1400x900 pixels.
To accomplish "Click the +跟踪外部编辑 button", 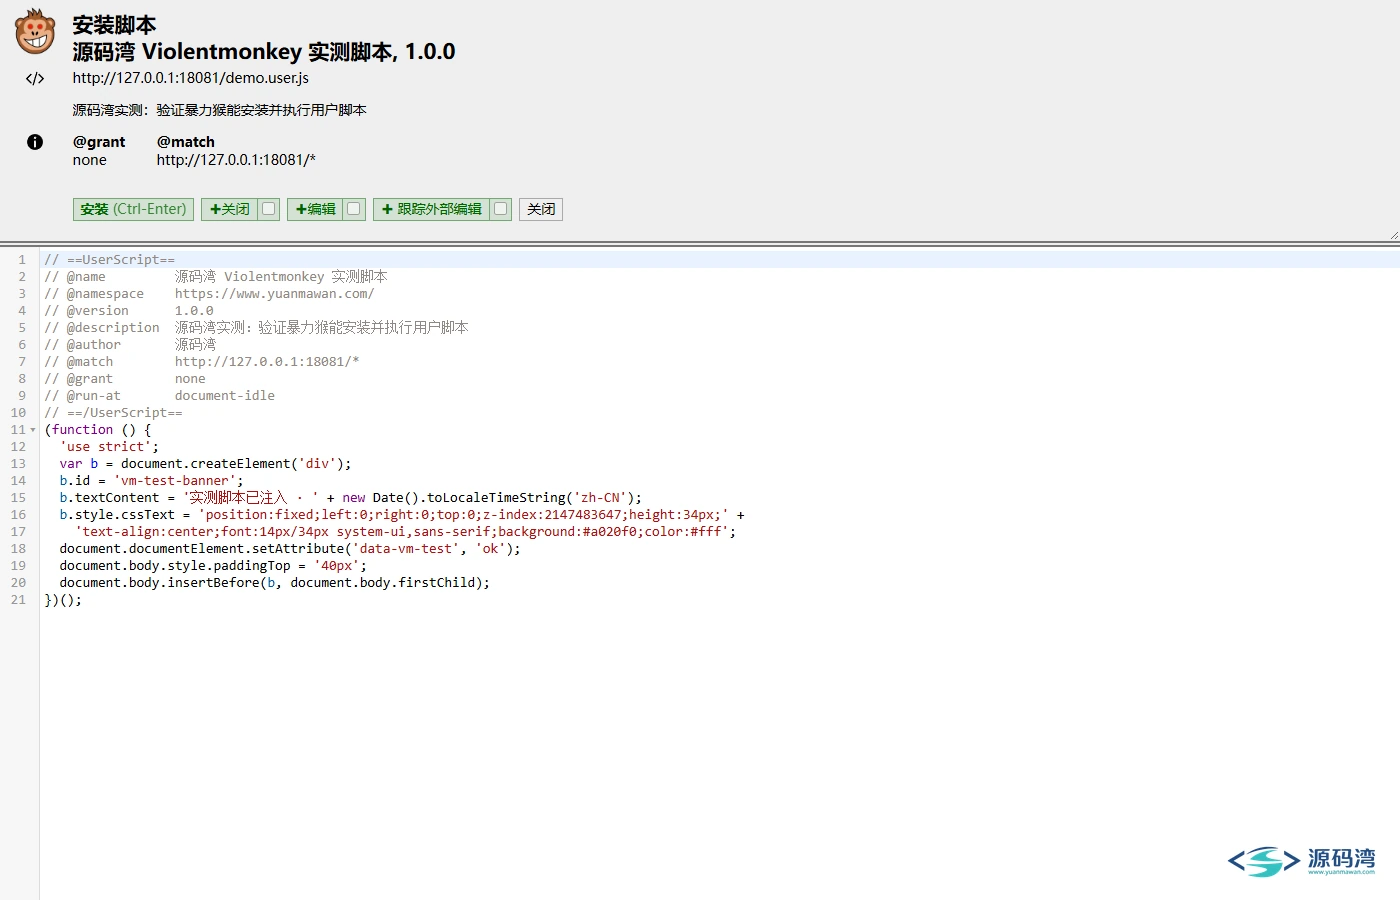I will (x=431, y=209).
